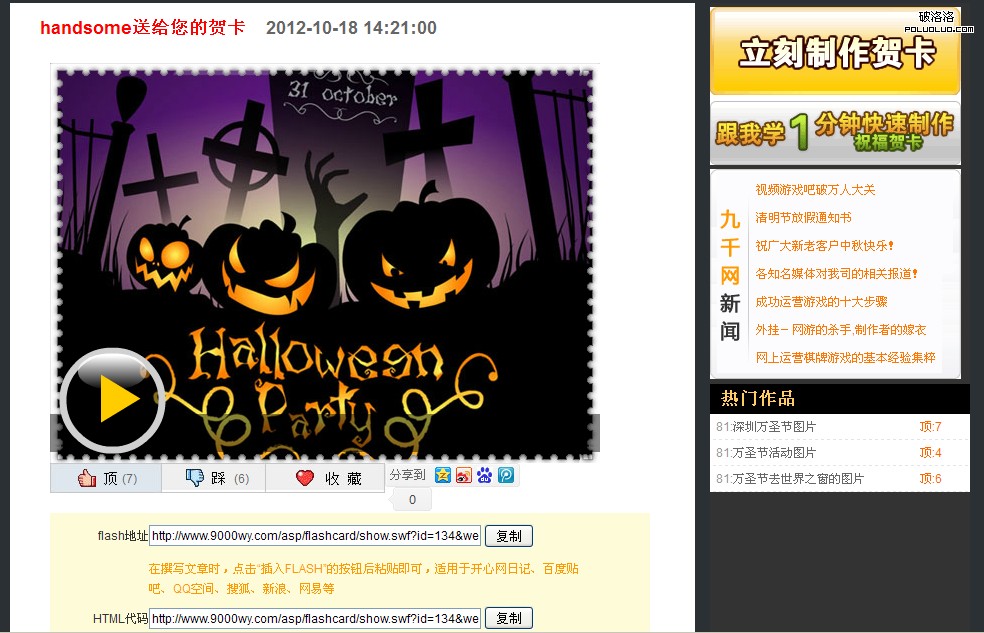Select the flash地址 URL input field

314,536
